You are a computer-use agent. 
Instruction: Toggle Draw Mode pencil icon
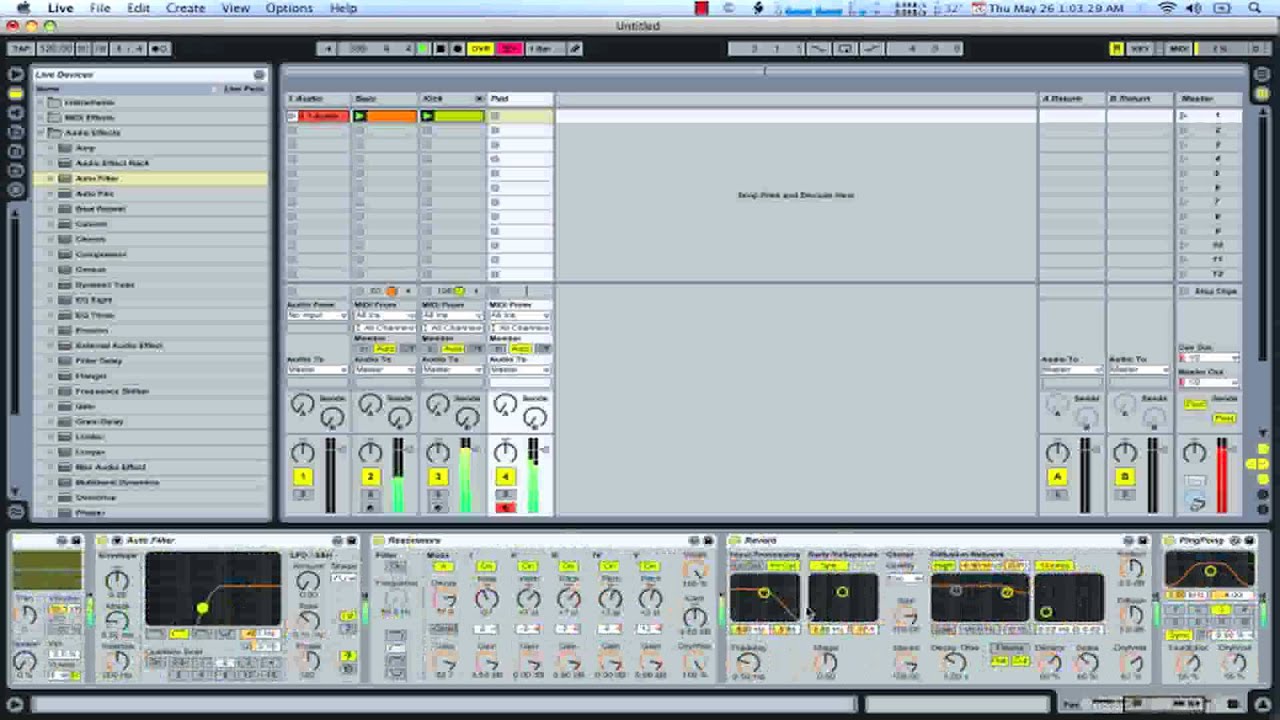coord(576,48)
